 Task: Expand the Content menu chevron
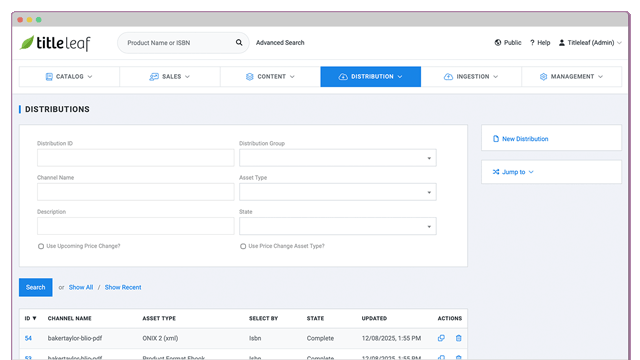(x=292, y=77)
